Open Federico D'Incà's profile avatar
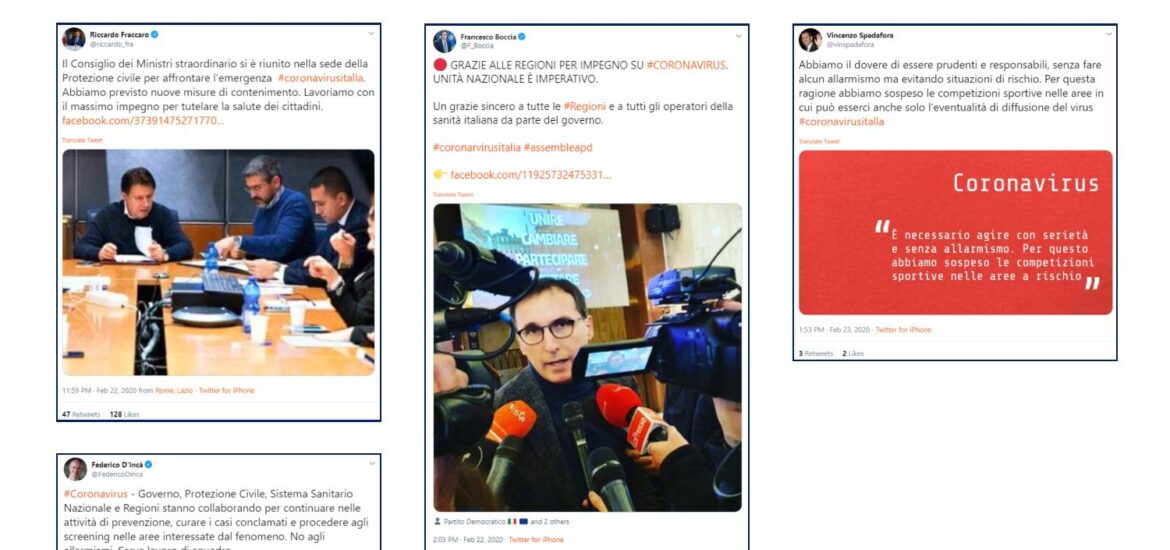The image size is (1170, 550). click(x=75, y=469)
